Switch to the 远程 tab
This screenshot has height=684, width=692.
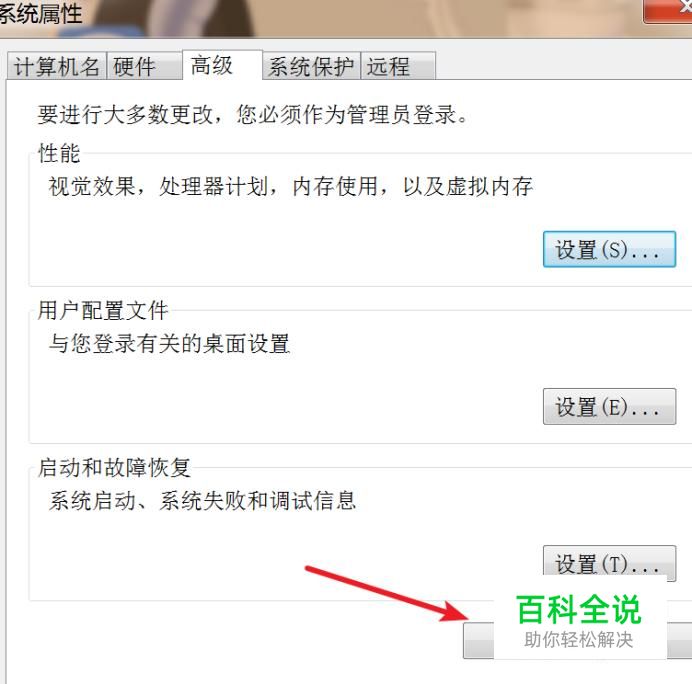tap(398, 66)
